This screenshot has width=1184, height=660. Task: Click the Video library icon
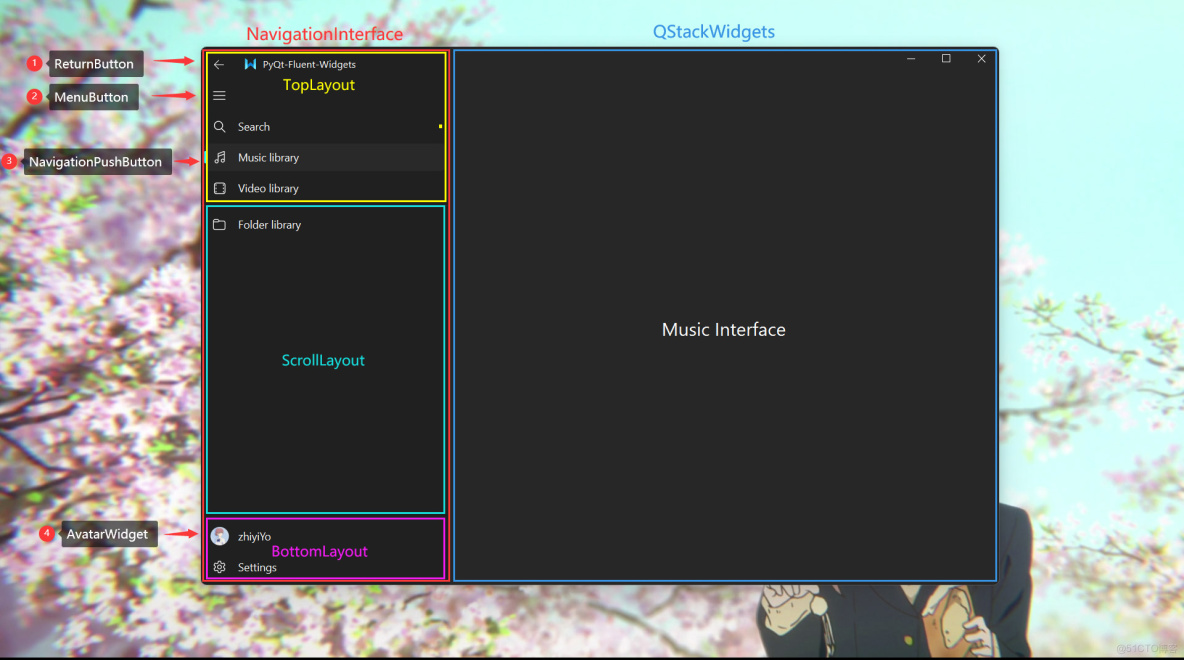click(219, 188)
